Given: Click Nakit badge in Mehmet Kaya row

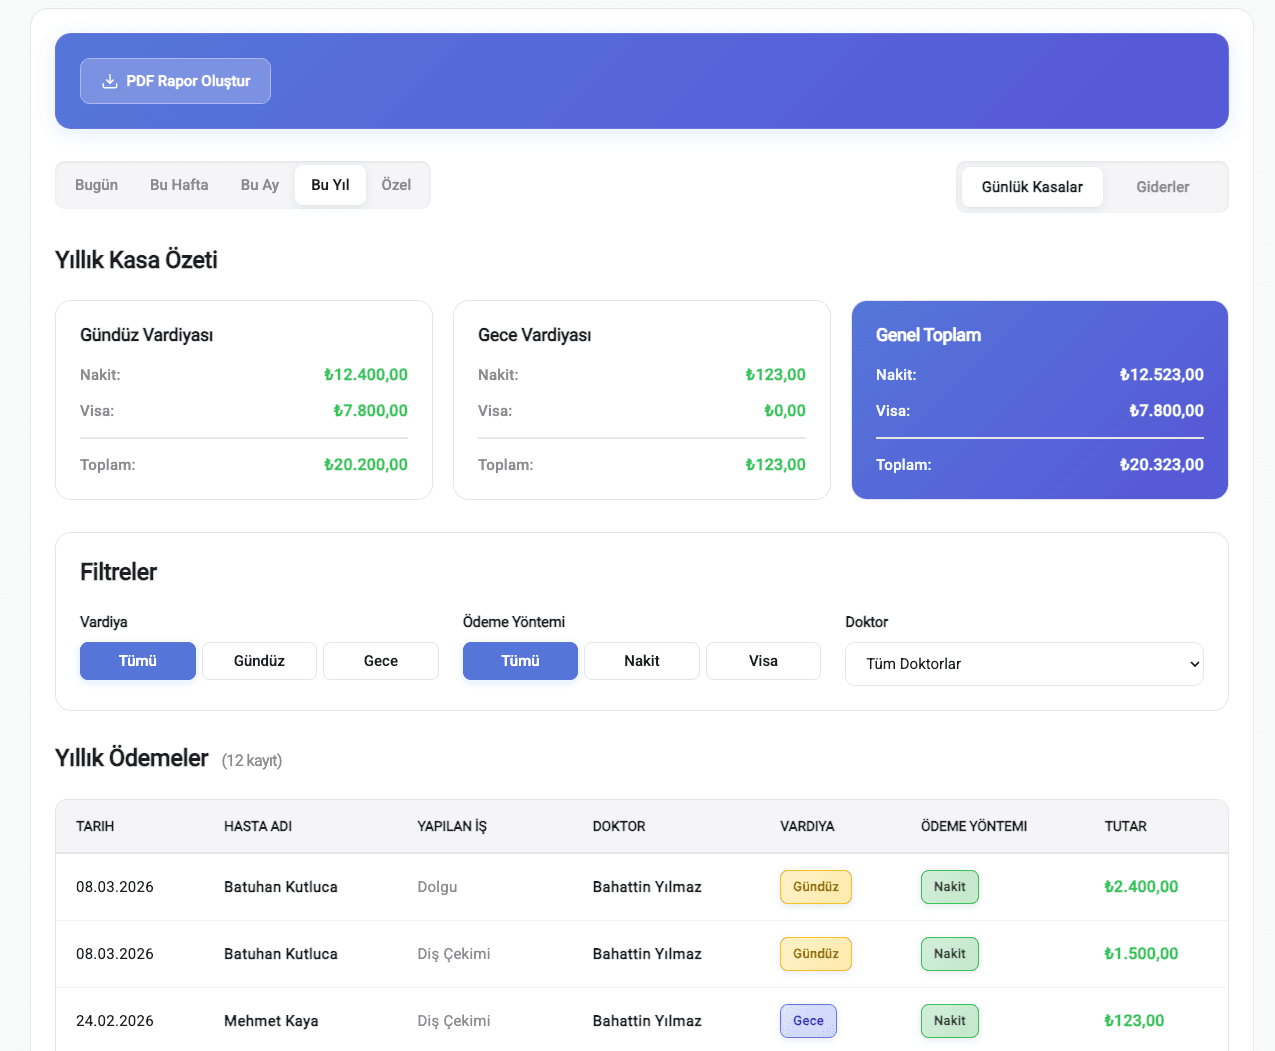Looking at the screenshot, I should pyautogui.click(x=950, y=1021).
